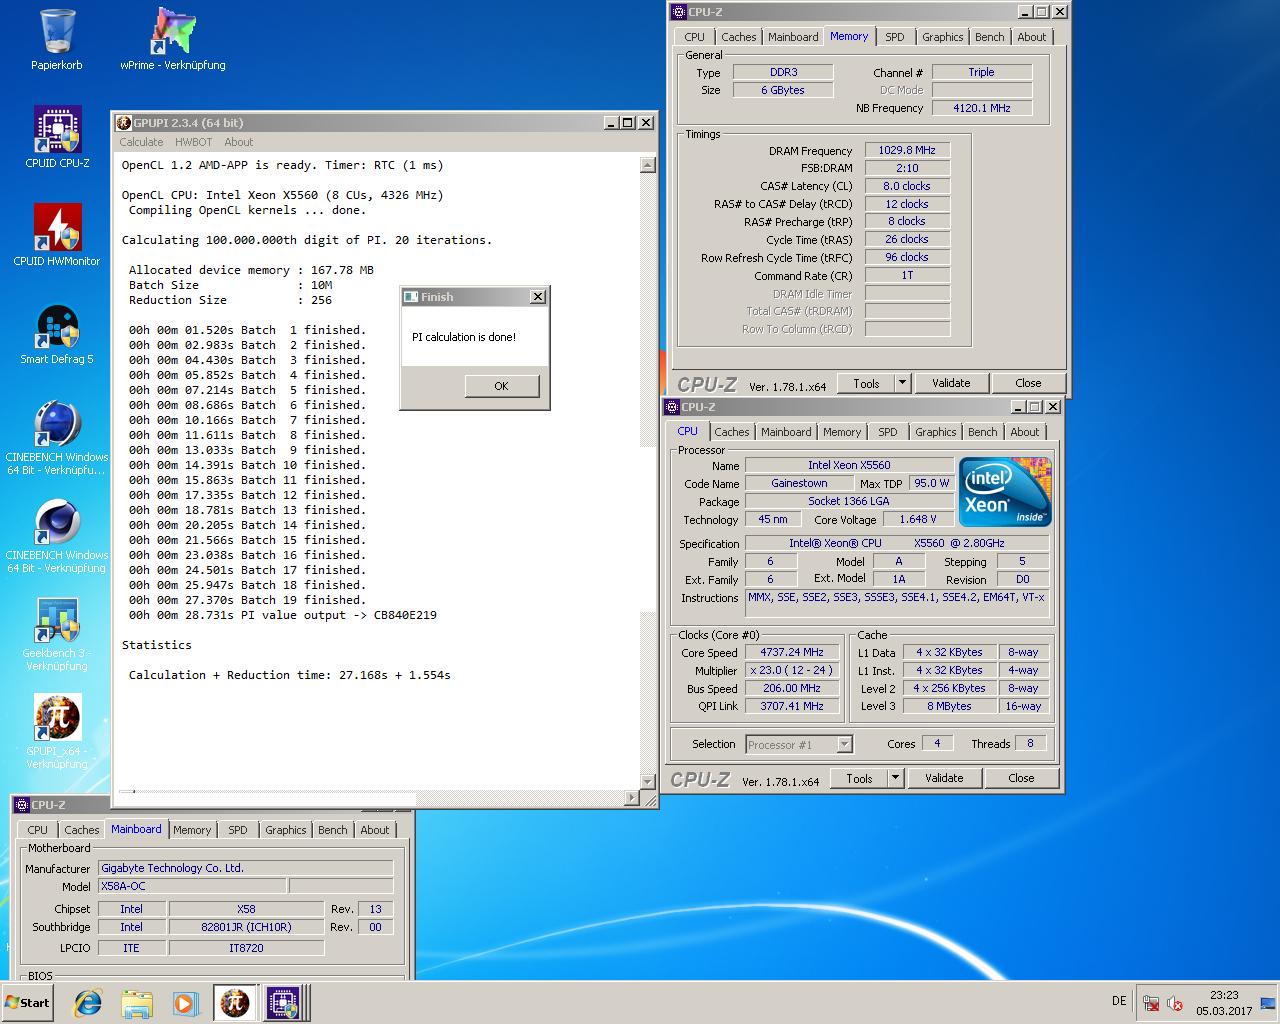Select CPU tab in bottom-left CPU-Z window
Screen dimensions: 1280x1024
[x=38, y=830]
